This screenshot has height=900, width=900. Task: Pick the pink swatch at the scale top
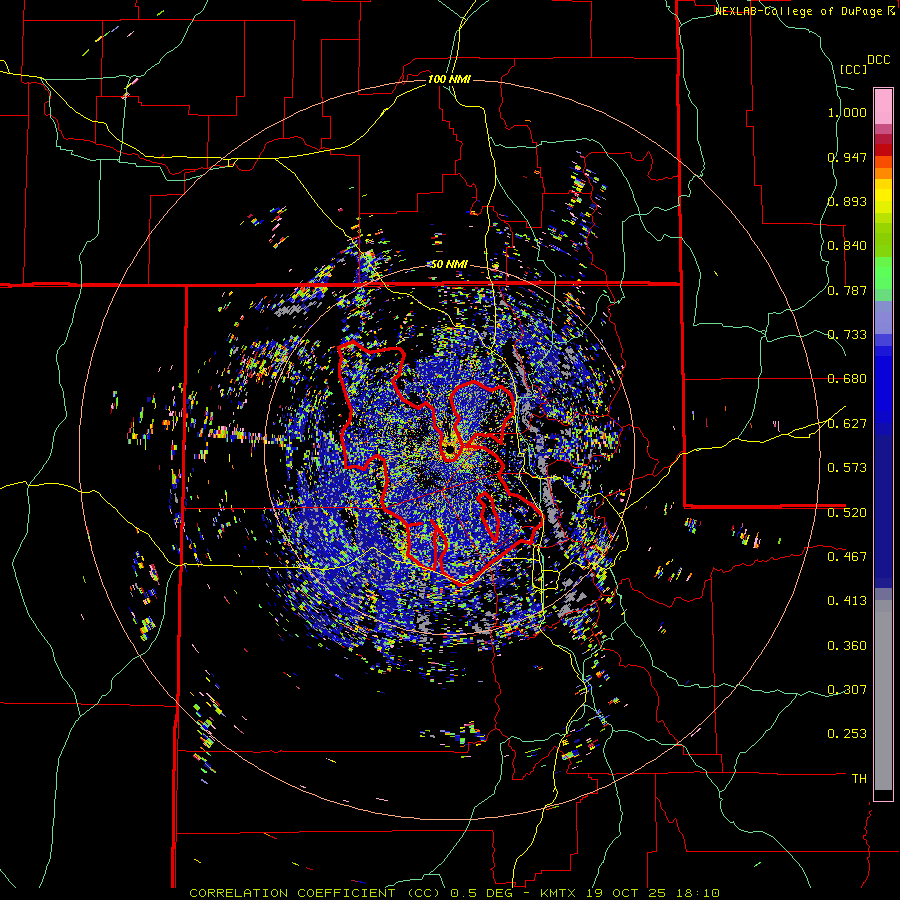pyautogui.click(x=883, y=106)
